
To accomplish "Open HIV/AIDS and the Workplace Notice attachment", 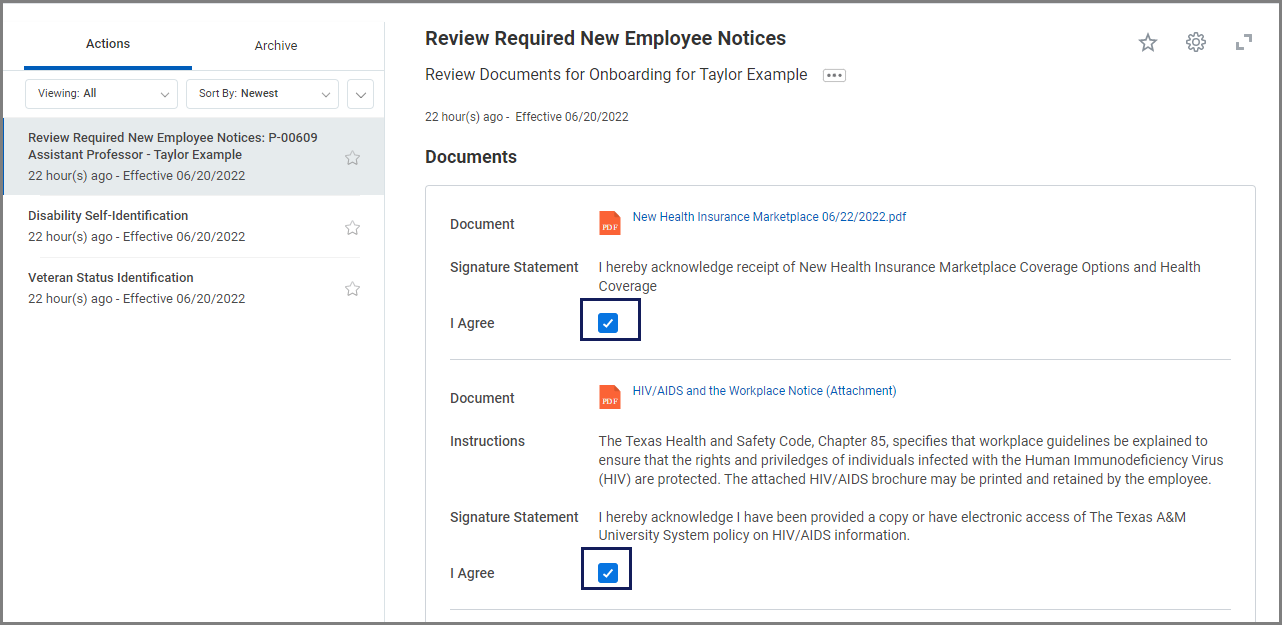I will pyautogui.click(x=764, y=391).
